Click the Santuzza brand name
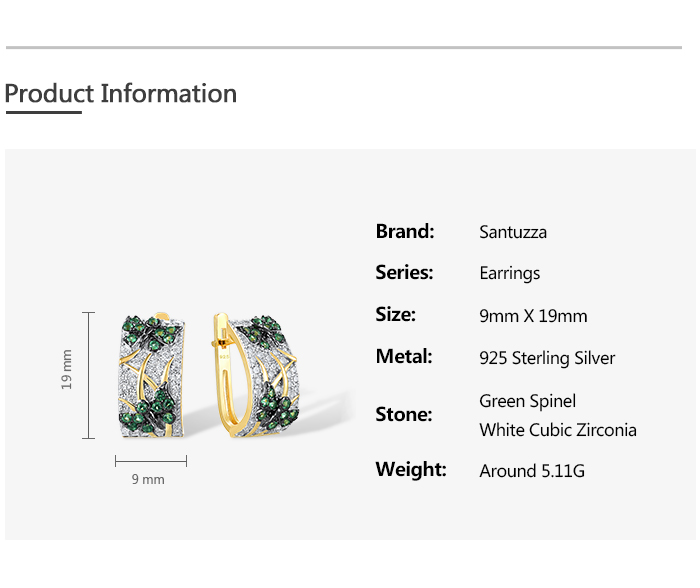Viewport: 700px width, 588px height. tap(513, 233)
